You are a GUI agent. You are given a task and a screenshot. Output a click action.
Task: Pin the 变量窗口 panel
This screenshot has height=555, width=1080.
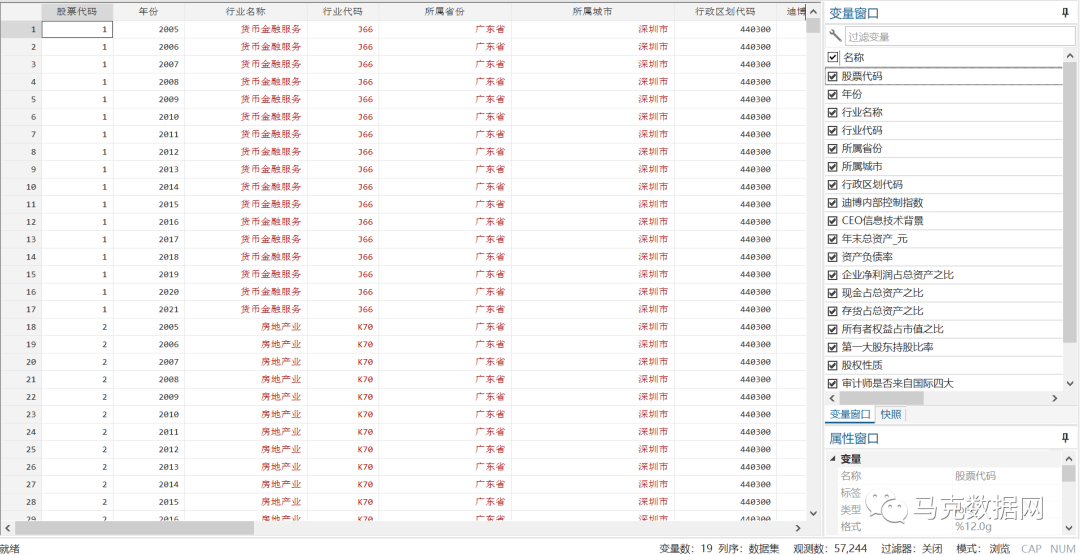(x=1066, y=12)
